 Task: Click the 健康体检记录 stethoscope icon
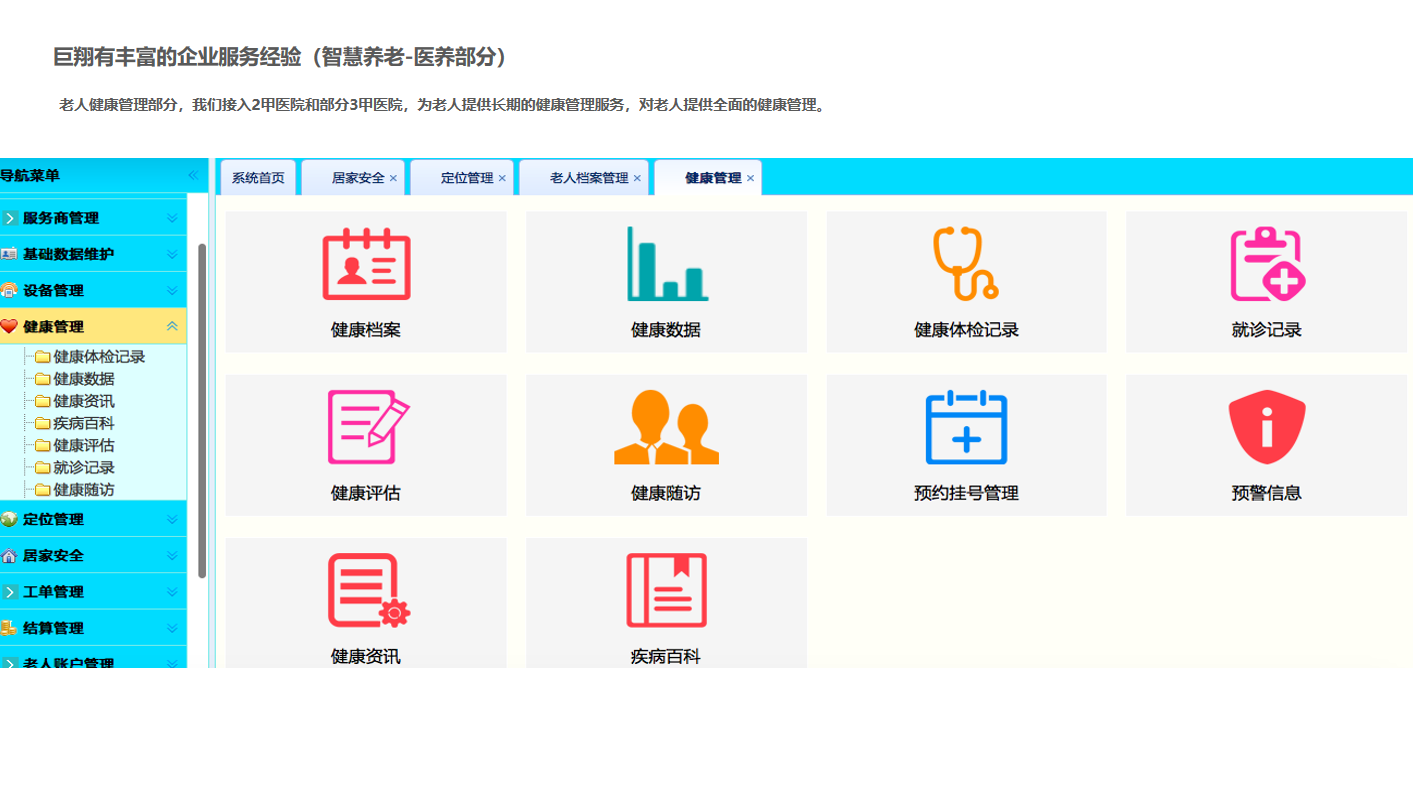click(966, 265)
